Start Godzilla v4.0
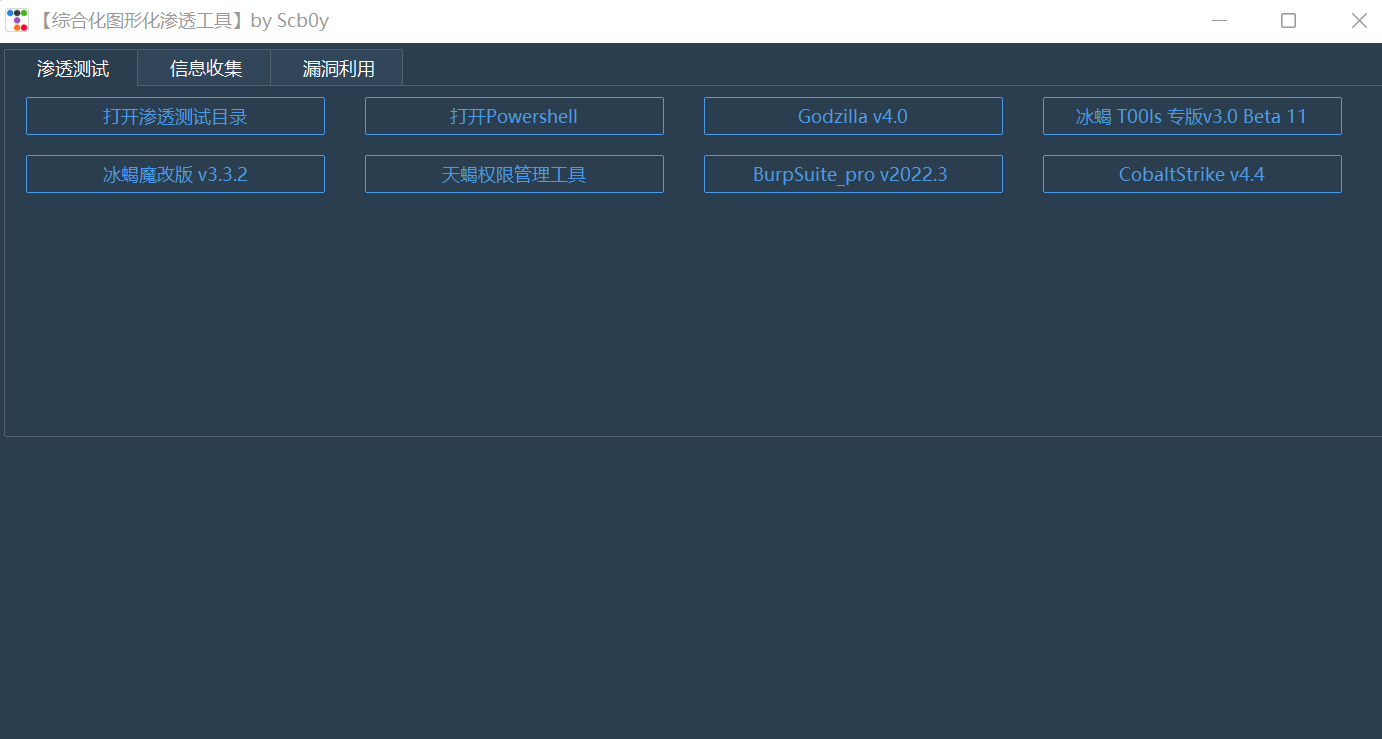Viewport: 1382px width, 739px height. coord(853,116)
